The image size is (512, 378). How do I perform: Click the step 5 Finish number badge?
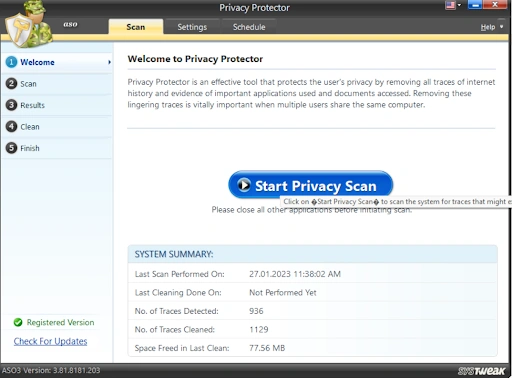point(11,148)
